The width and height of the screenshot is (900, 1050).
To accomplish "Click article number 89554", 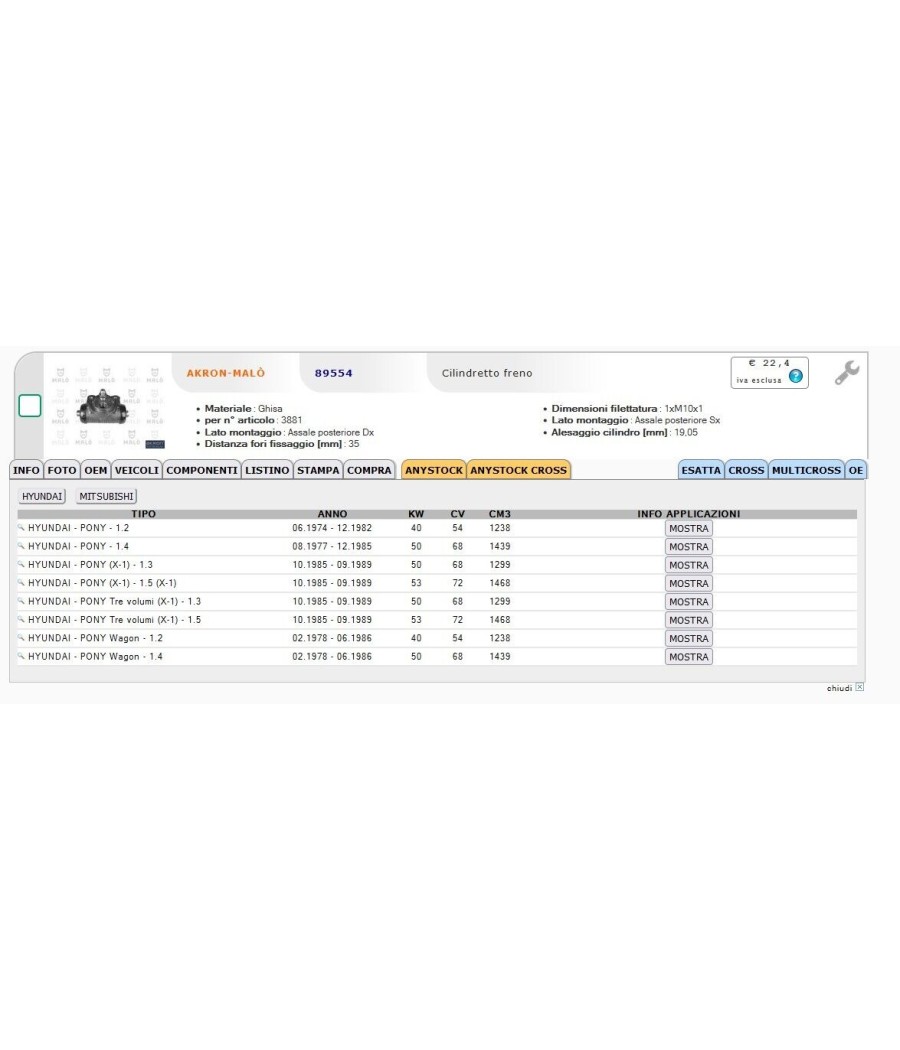I will (x=333, y=373).
